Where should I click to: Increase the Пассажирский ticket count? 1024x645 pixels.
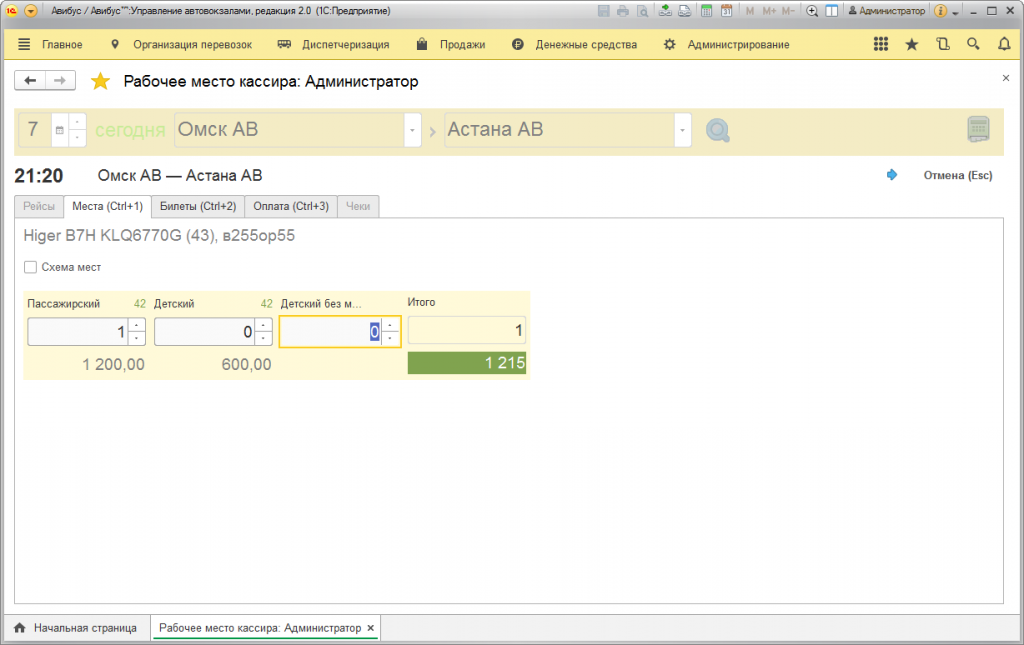click(137, 325)
